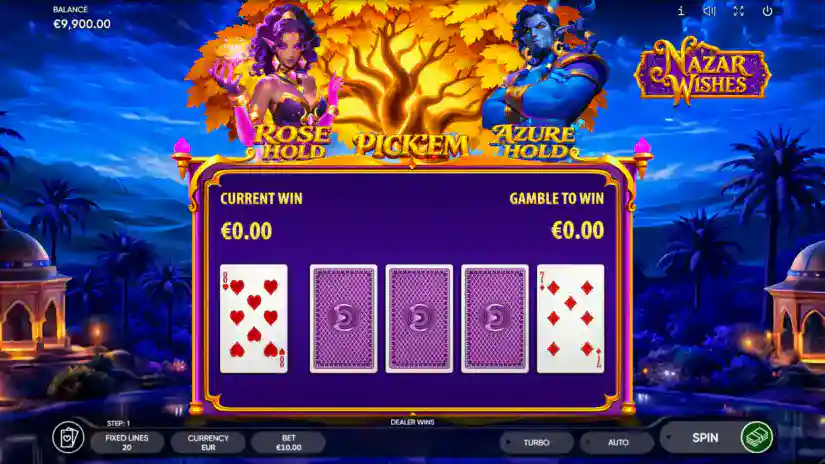Select the Rose Hold feature
This screenshot has width=825, height=464.
point(291,143)
